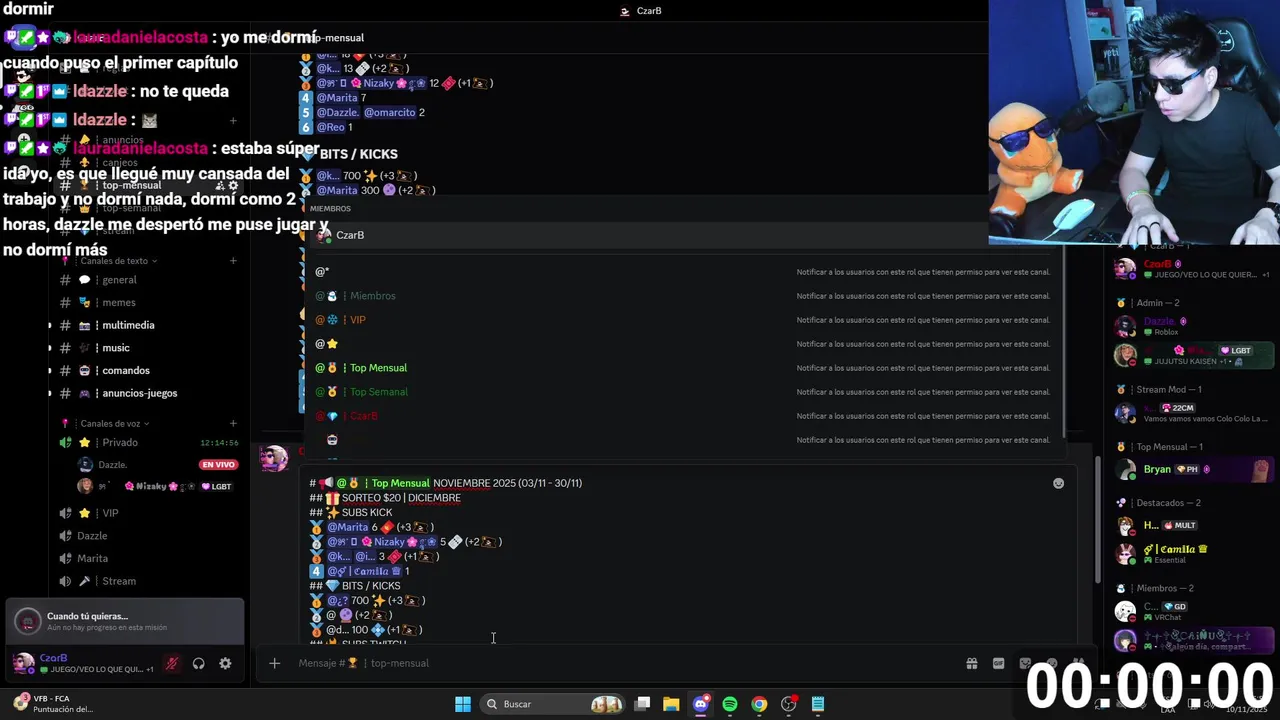Click CzarB in the member list

1193,269
